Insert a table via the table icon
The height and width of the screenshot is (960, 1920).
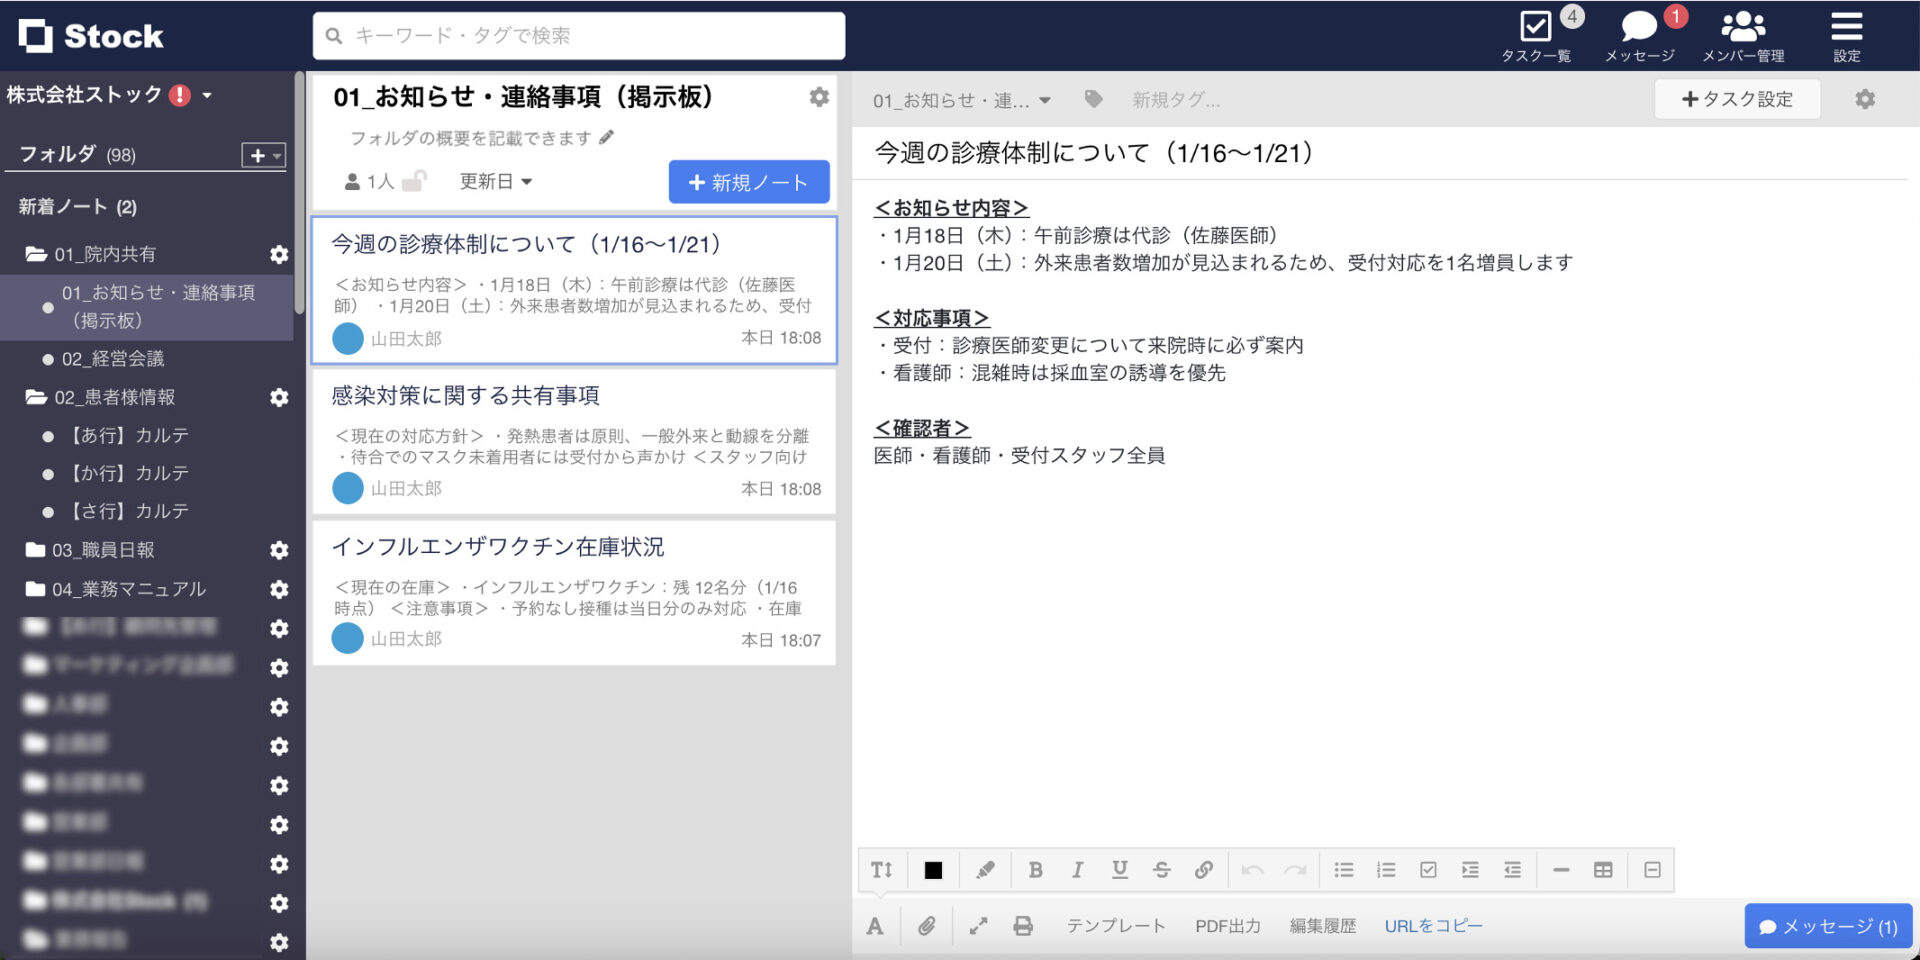coord(1602,869)
